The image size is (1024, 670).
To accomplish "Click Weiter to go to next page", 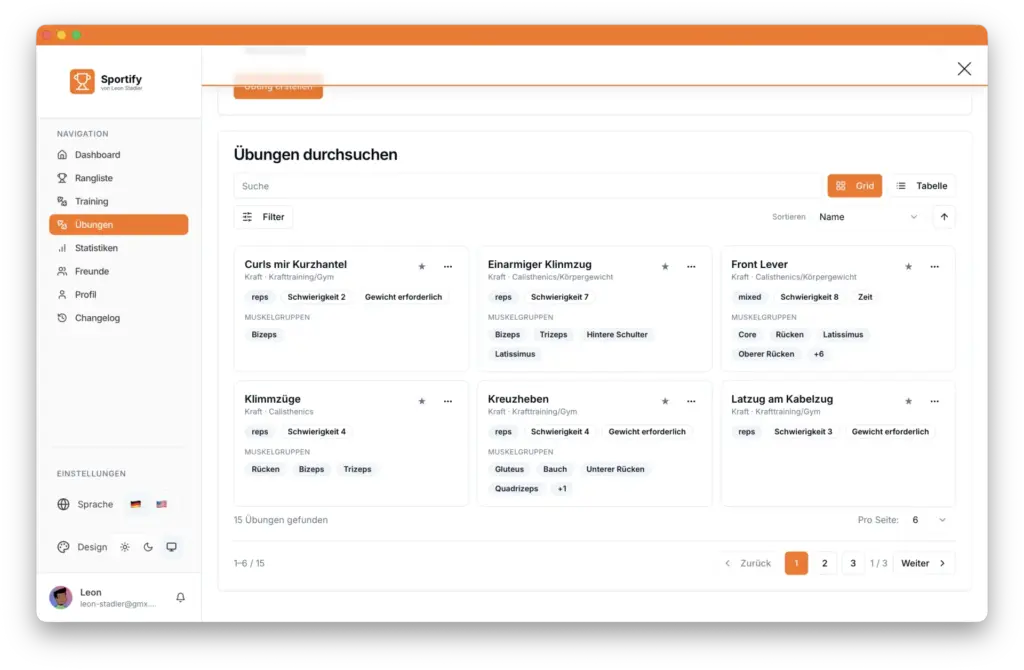I will click(924, 563).
